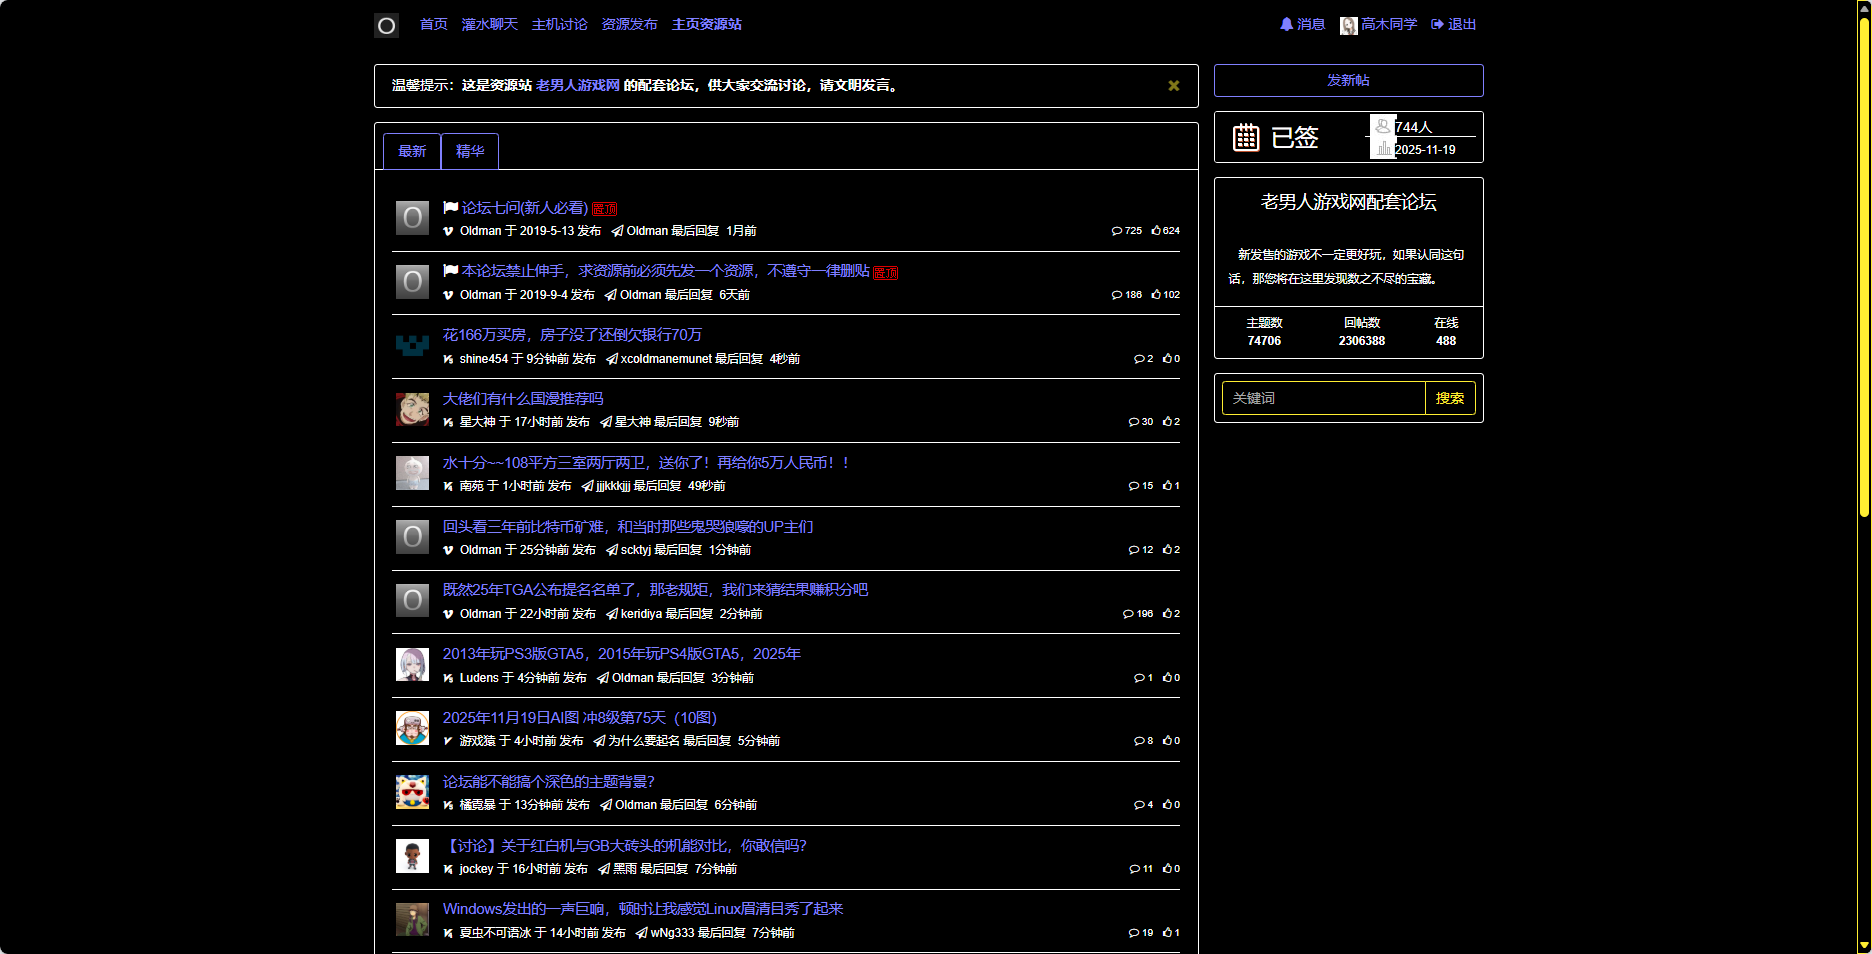This screenshot has width=1872, height=954.
Task: Click the online users person icon beside 744人
Action: (x=1384, y=124)
